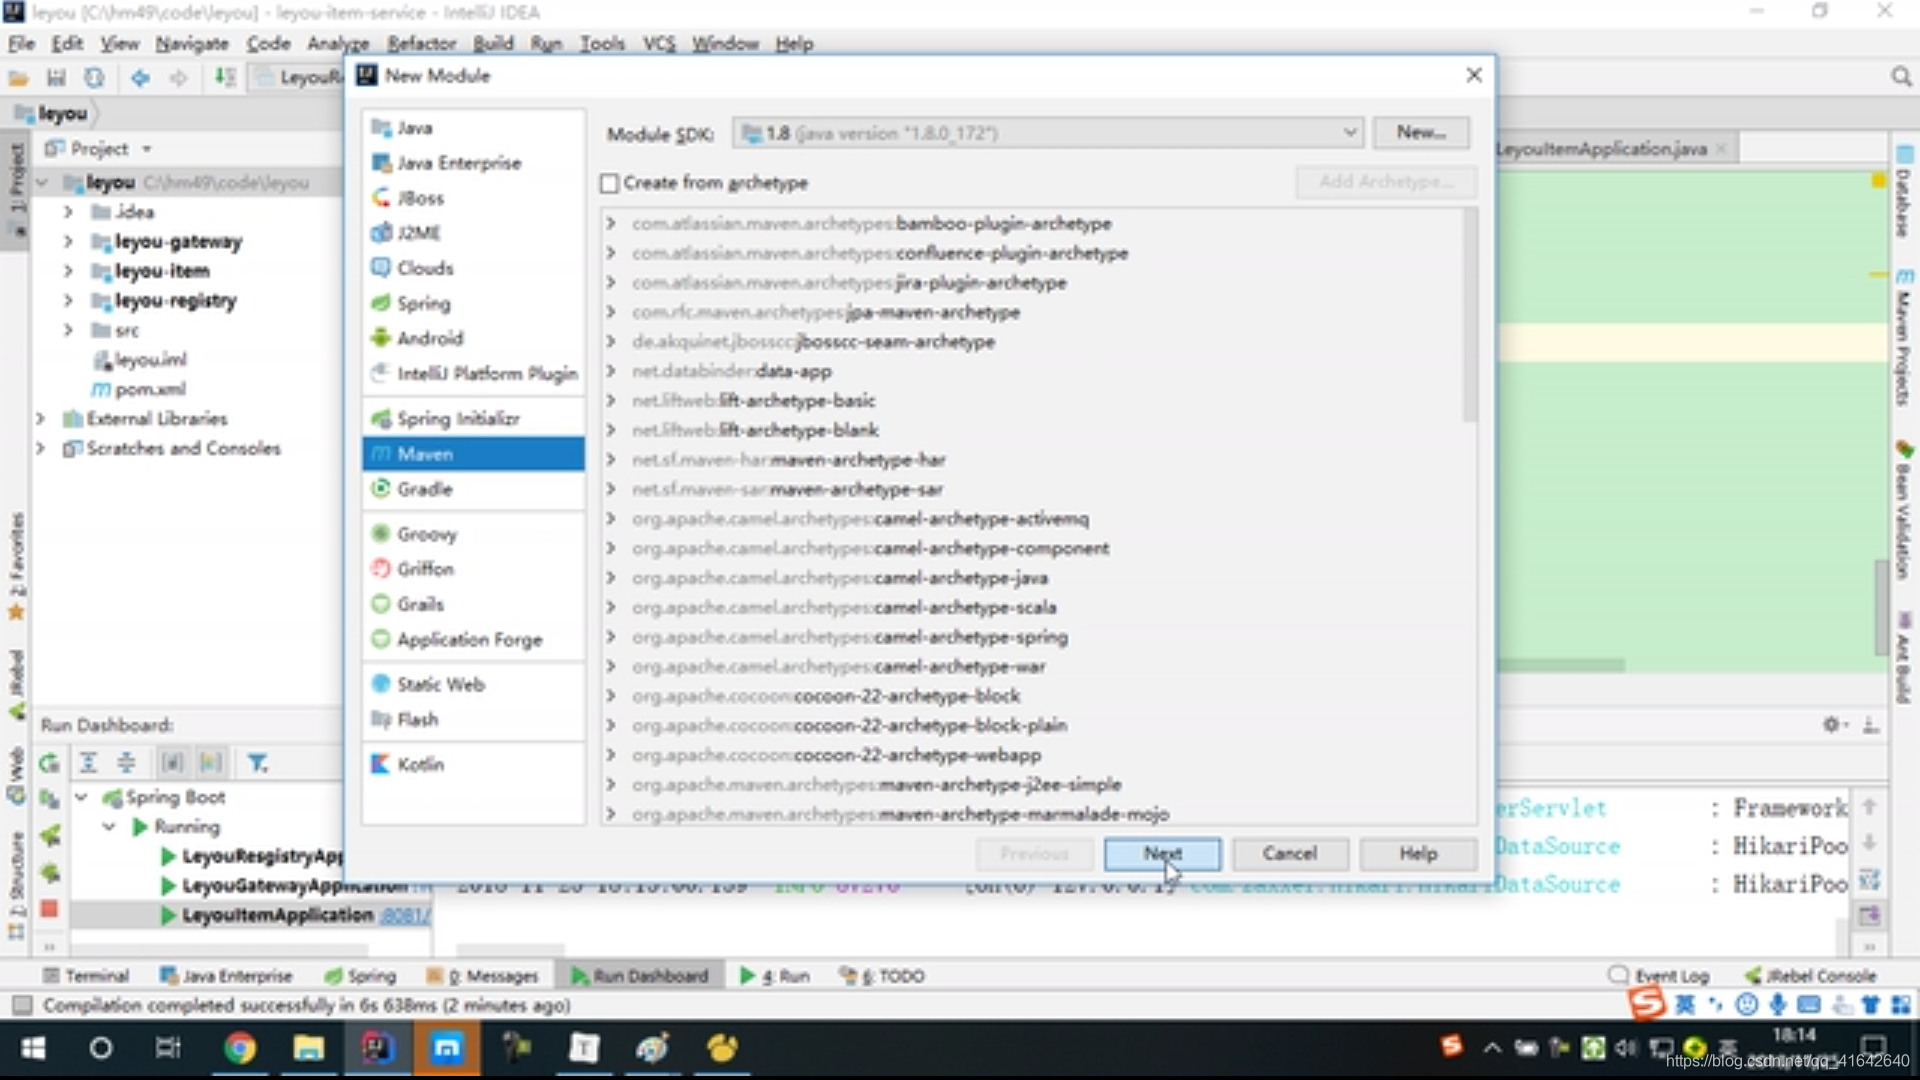Viewport: 1920px width, 1080px height.
Task: Select Kotlin module type
Action: [420, 764]
